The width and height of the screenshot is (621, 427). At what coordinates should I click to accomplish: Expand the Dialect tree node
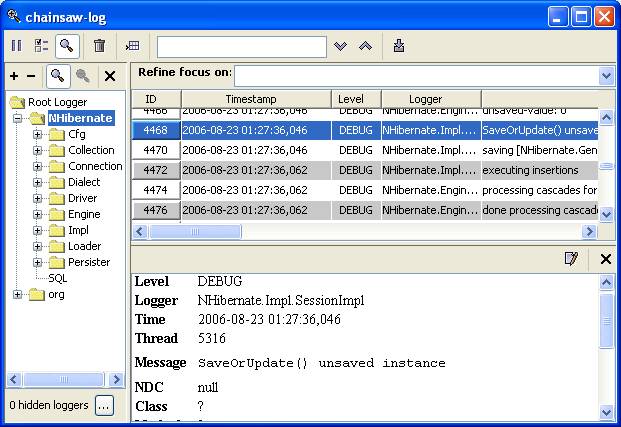click(38, 182)
